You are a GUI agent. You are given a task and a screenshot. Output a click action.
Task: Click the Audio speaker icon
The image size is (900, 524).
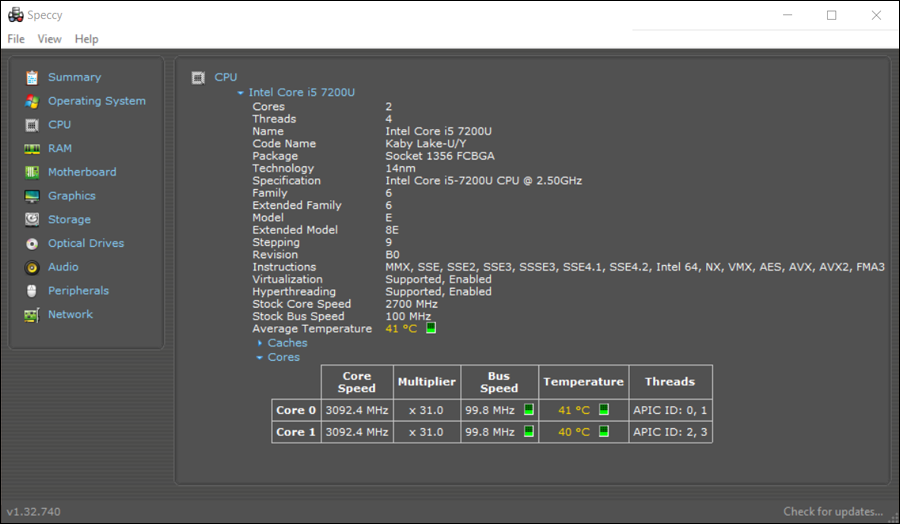[x=32, y=267]
